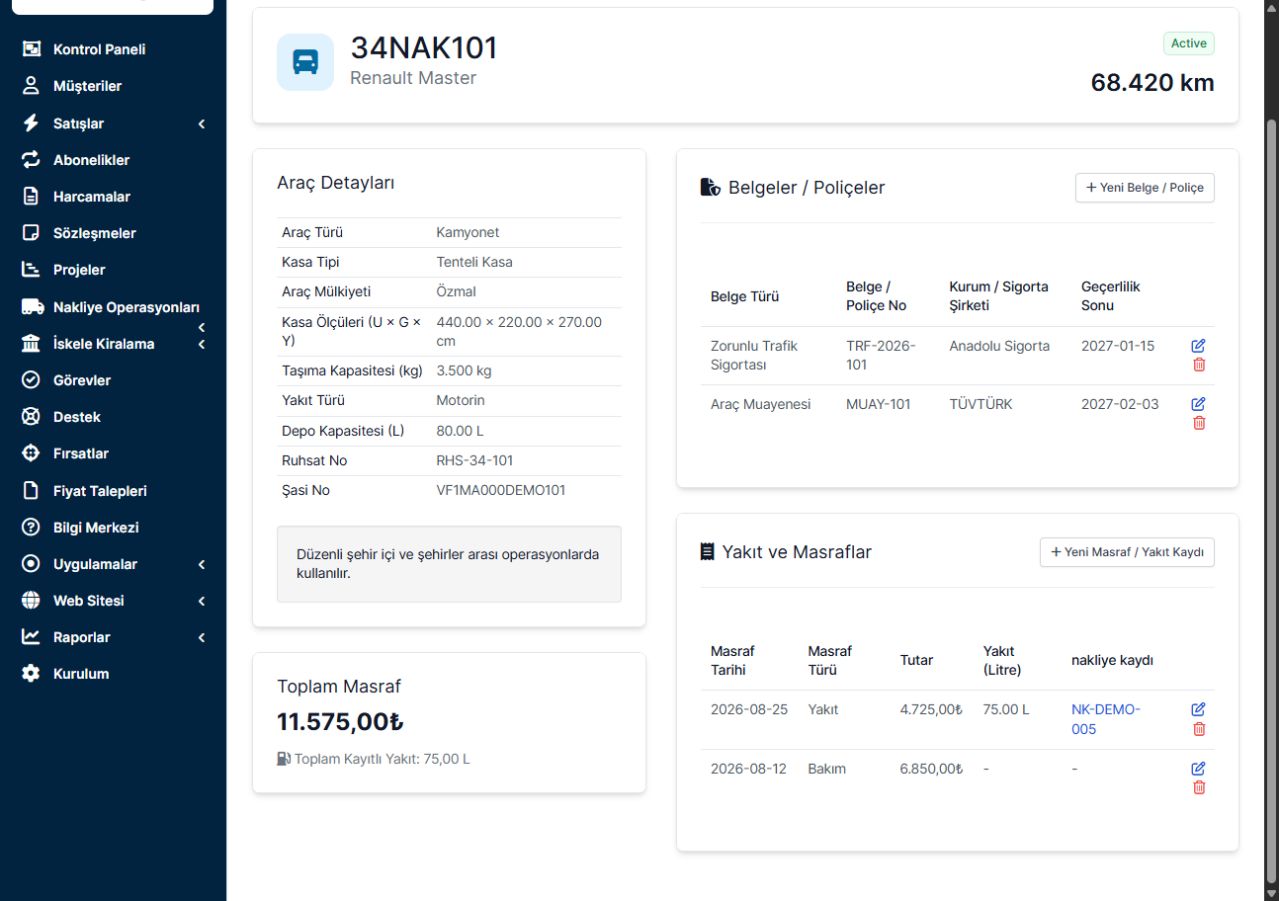Open Sözleşmeler using its sidebar icon
The height and width of the screenshot is (901, 1279).
31,233
